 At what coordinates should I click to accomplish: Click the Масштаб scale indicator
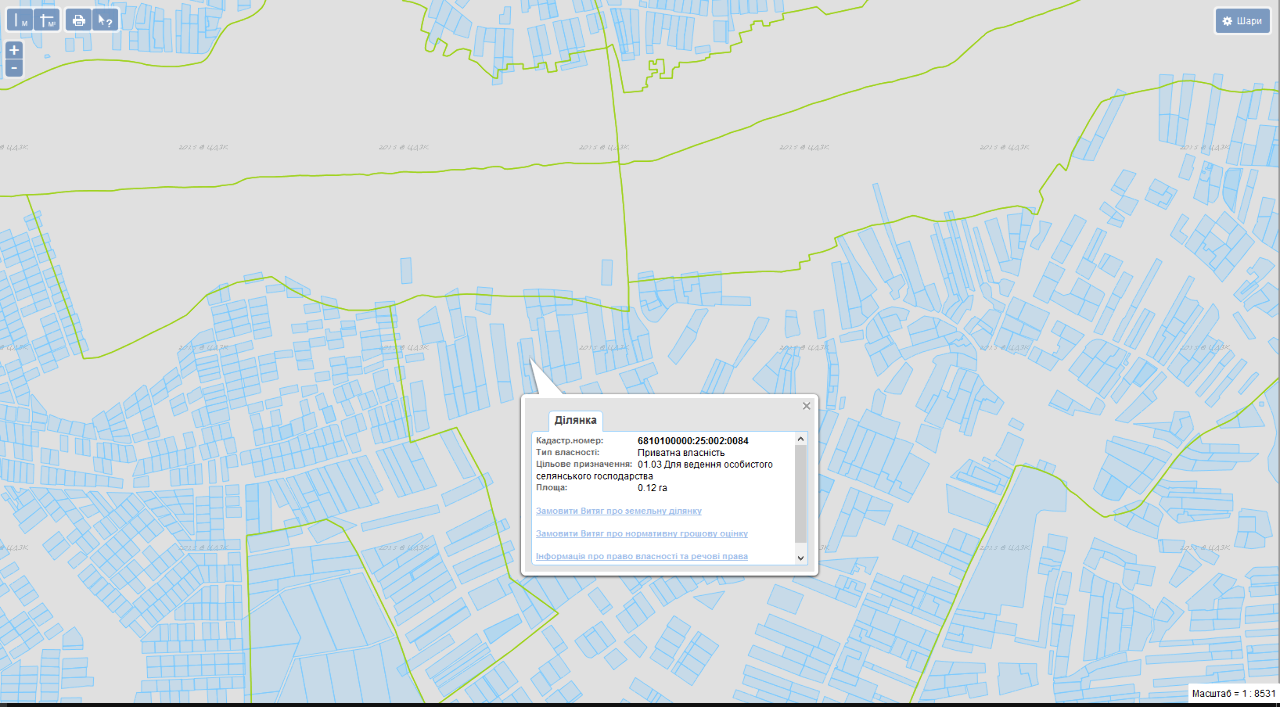click(x=1233, y=693)
